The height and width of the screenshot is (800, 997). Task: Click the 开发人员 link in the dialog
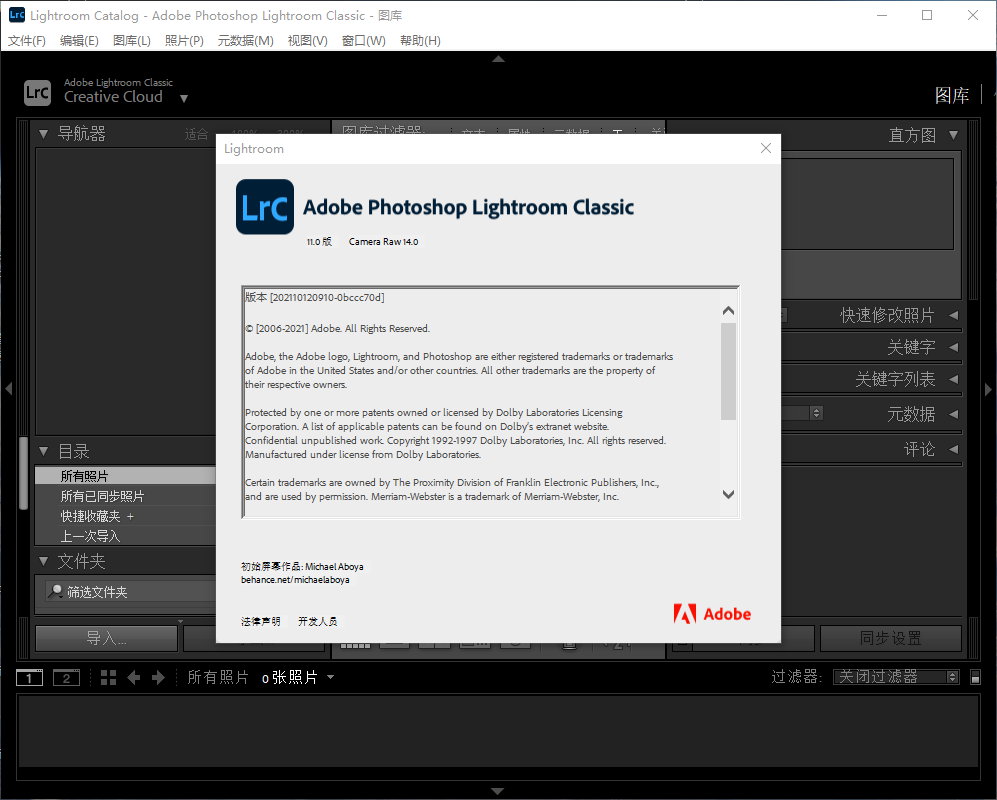pyautogui.click(x=318, y=621)
